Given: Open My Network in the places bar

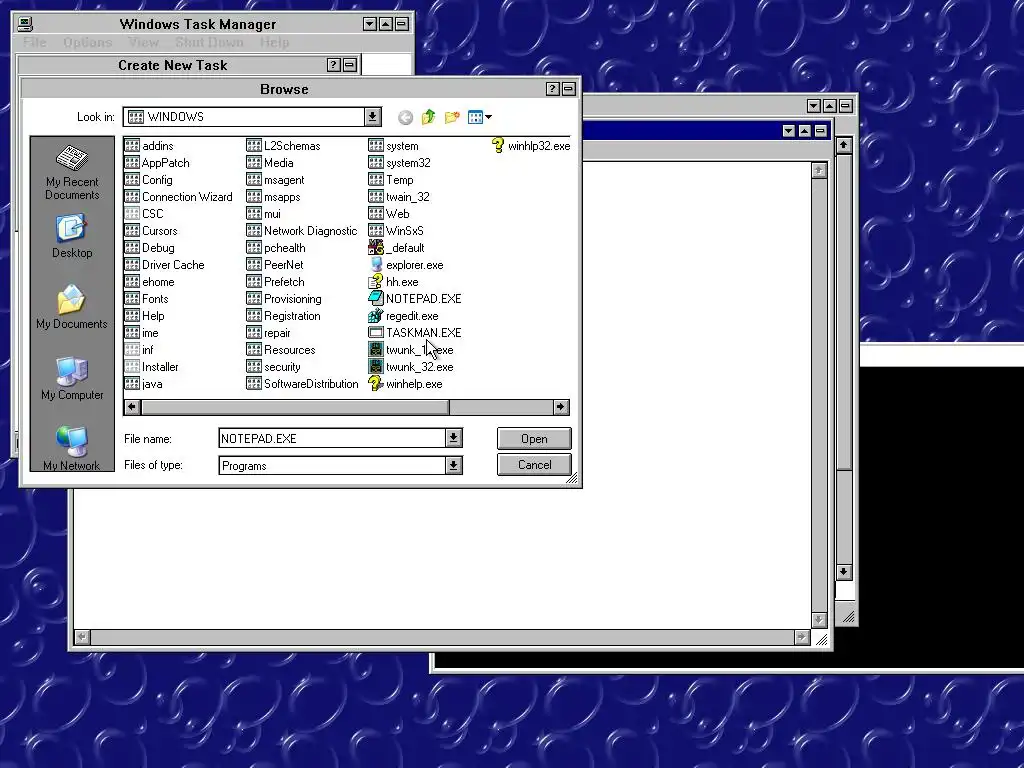Looking at the screenshot, I should pos(72,448).
